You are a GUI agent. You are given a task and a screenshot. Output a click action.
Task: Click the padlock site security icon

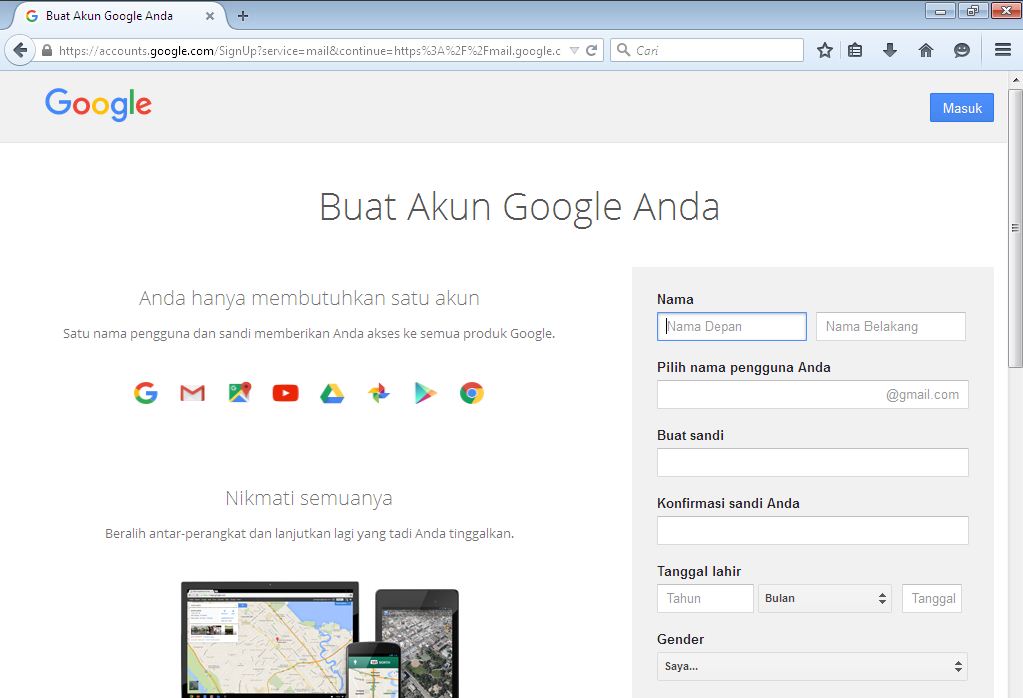[x=47, y=50]
